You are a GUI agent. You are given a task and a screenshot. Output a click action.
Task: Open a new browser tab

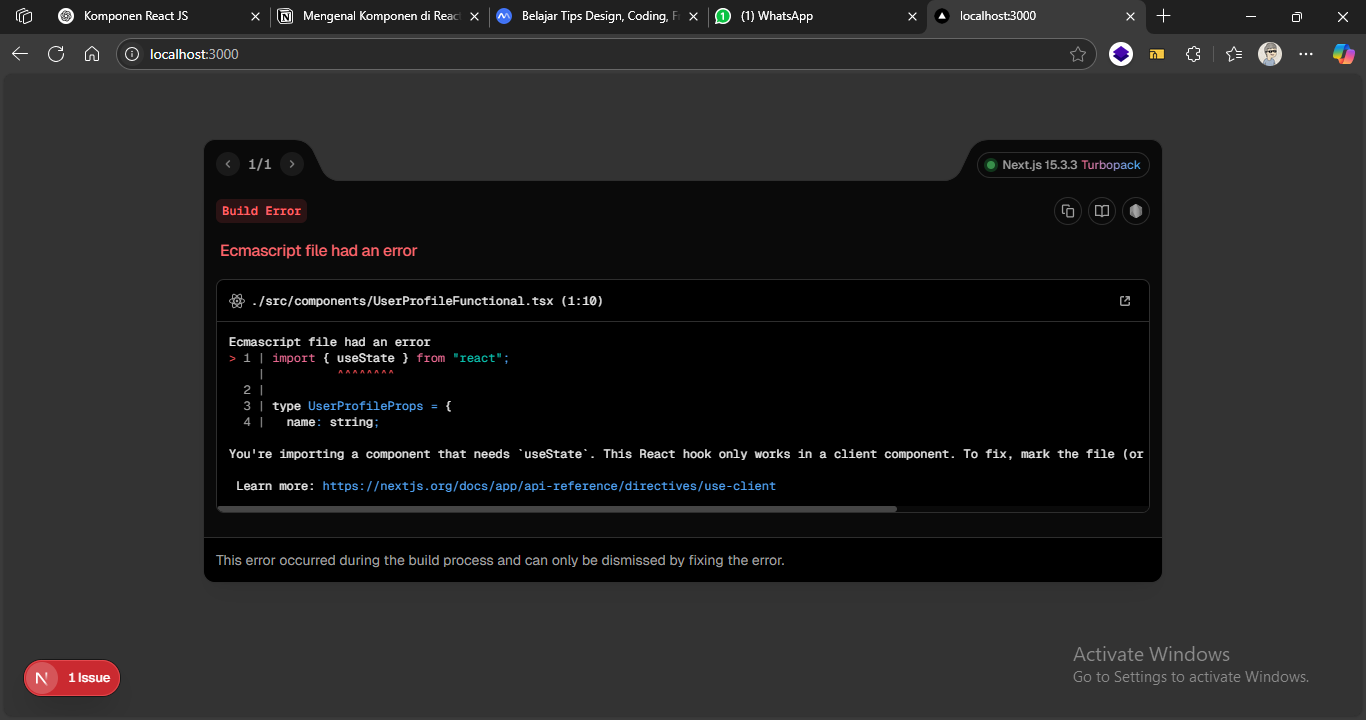coord(1163,16)
